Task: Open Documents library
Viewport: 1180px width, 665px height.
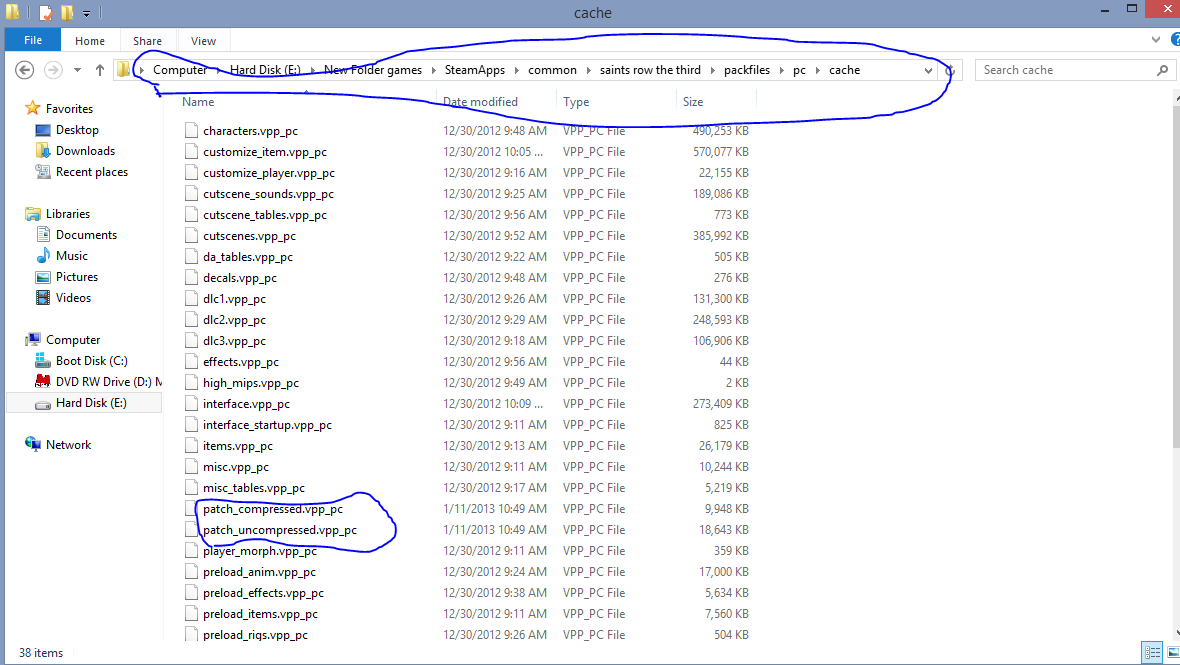Action: click(x=86, y=235)
